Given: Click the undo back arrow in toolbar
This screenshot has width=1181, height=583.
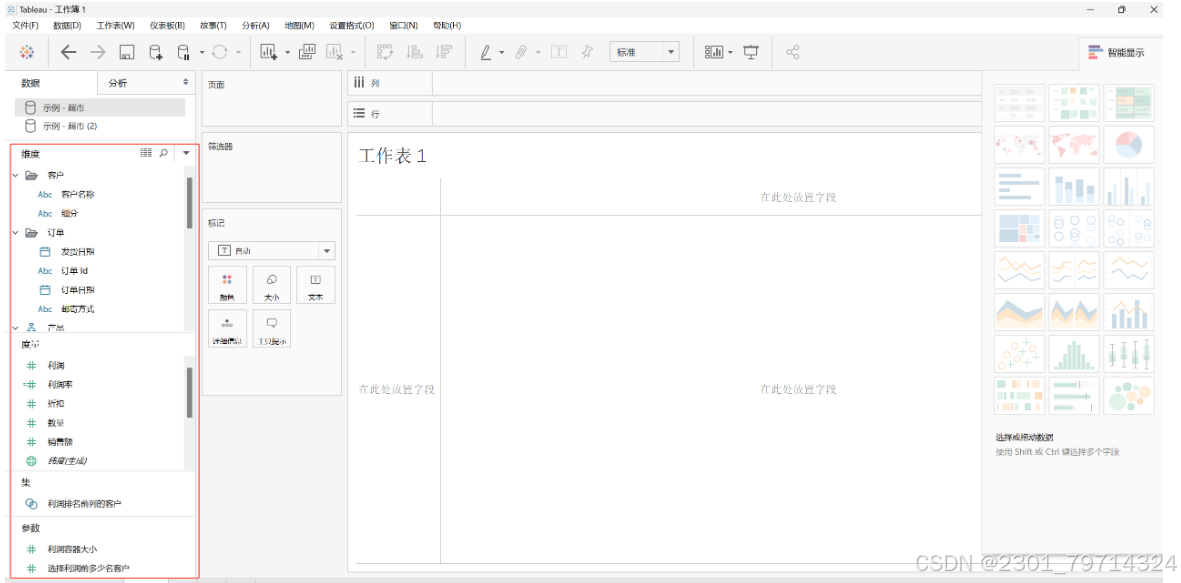Looking at the screenshot, I should coord(69,52).
